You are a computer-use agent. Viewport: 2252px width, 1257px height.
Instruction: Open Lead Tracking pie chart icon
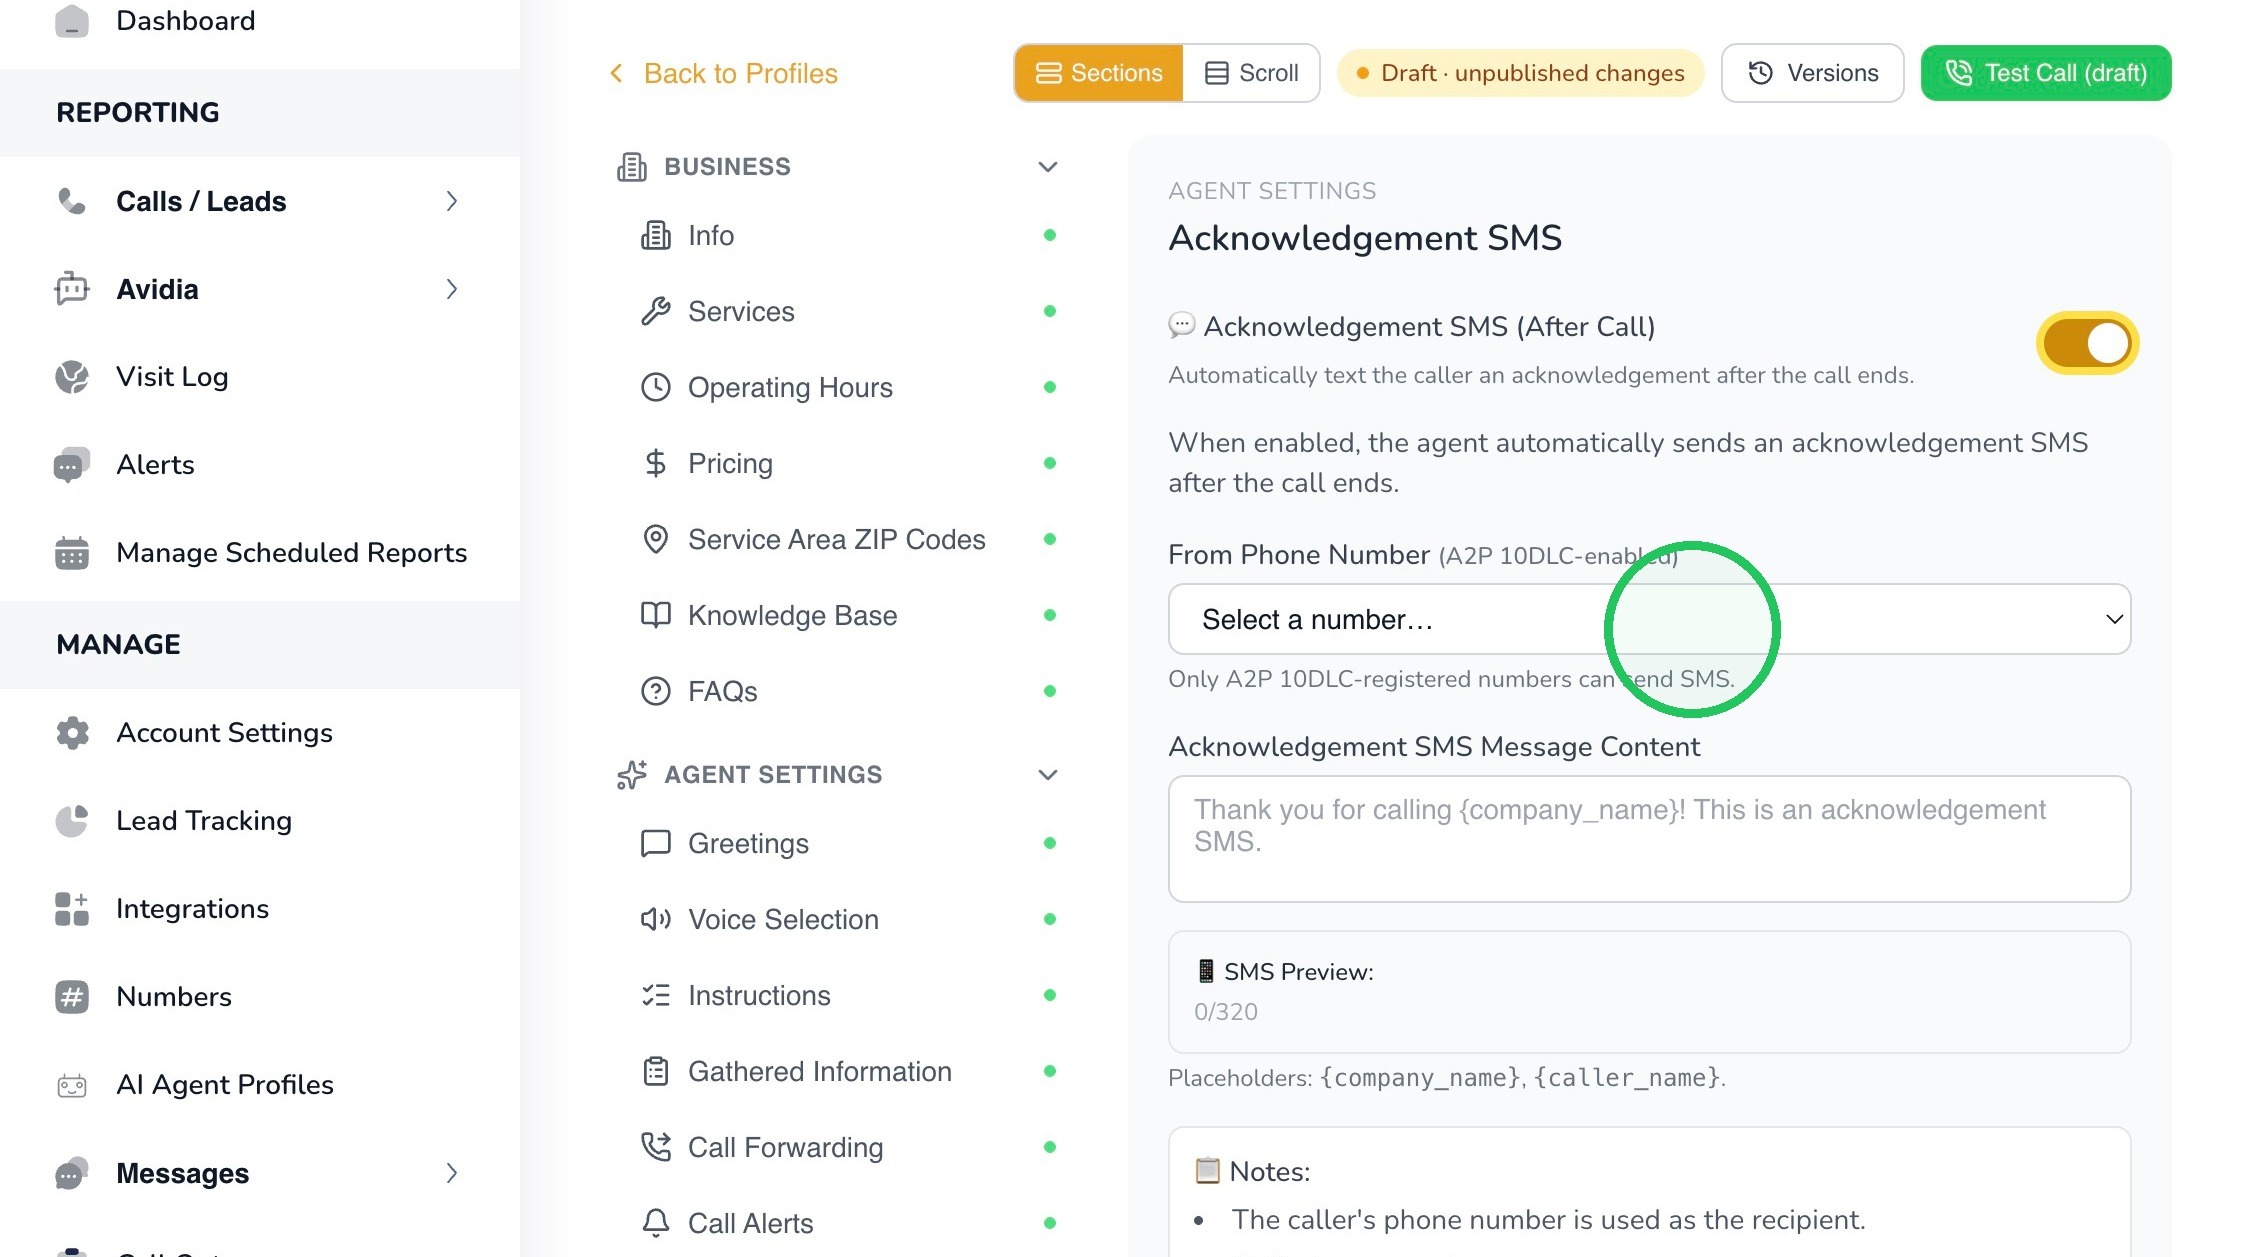tap(72, 821)
